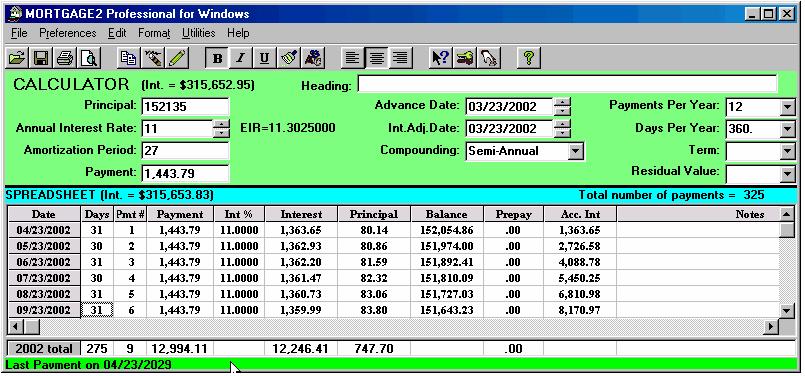
Task: Click the green question mark help icon
Action: pos(528,58)
